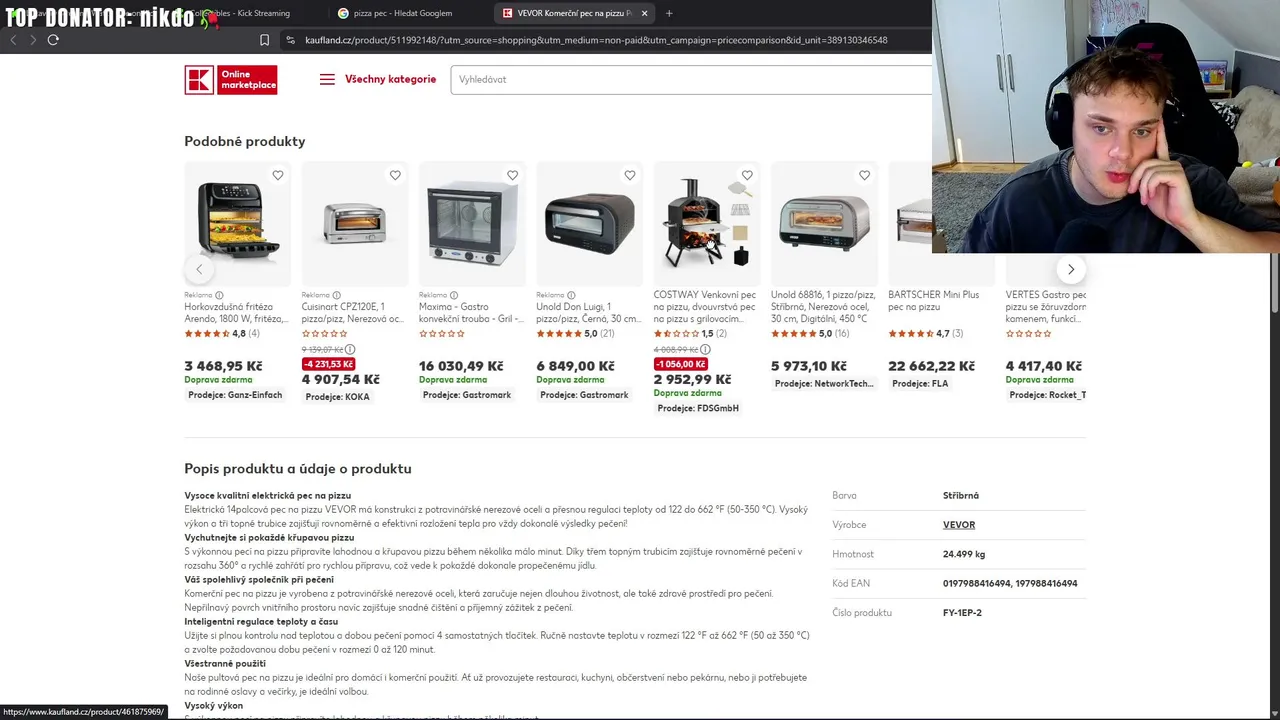The width and height of the screenshot is (1280, 720).
Task: Click the browser forward arrow
Action: pyautogui.click(x=33, y=40)
